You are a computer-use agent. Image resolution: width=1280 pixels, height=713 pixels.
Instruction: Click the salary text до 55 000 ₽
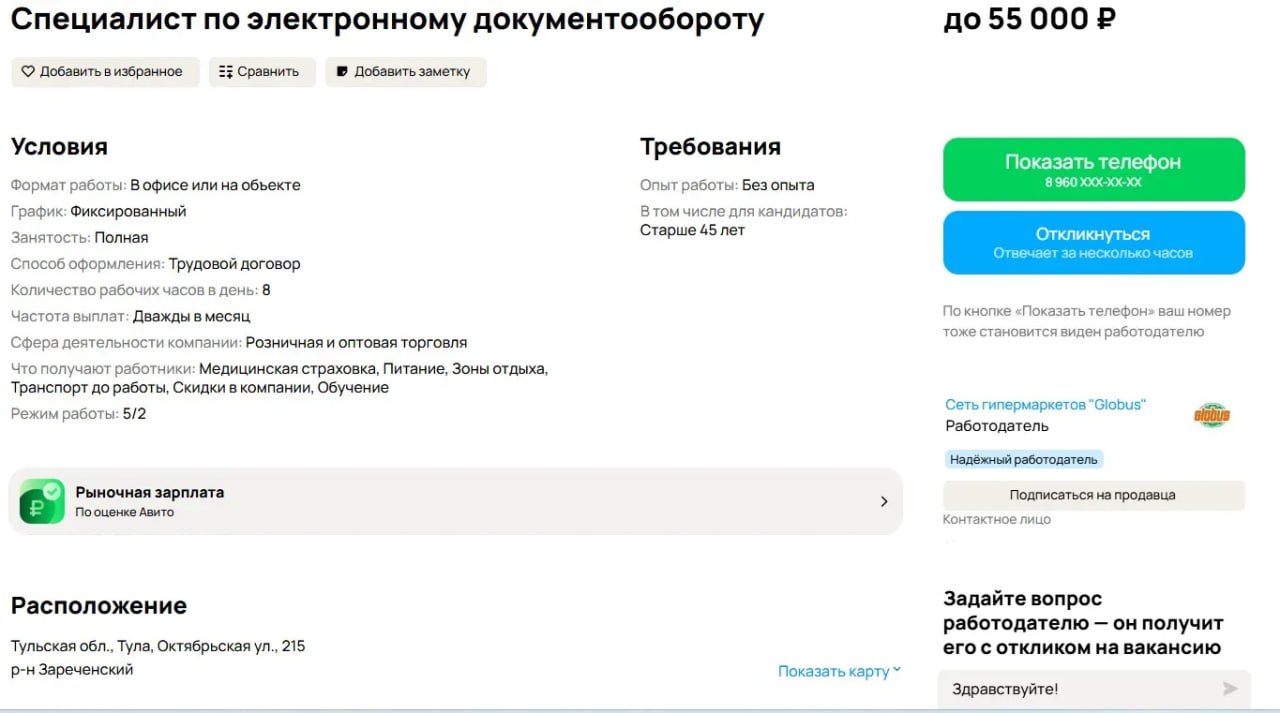pos(1029,19)
